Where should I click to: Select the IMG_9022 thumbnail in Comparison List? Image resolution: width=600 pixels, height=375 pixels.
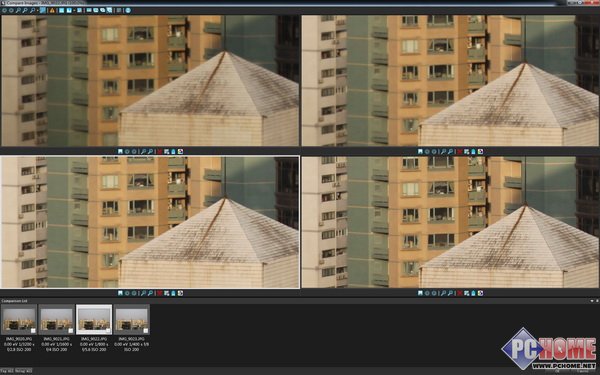click(x=94, y=320)
